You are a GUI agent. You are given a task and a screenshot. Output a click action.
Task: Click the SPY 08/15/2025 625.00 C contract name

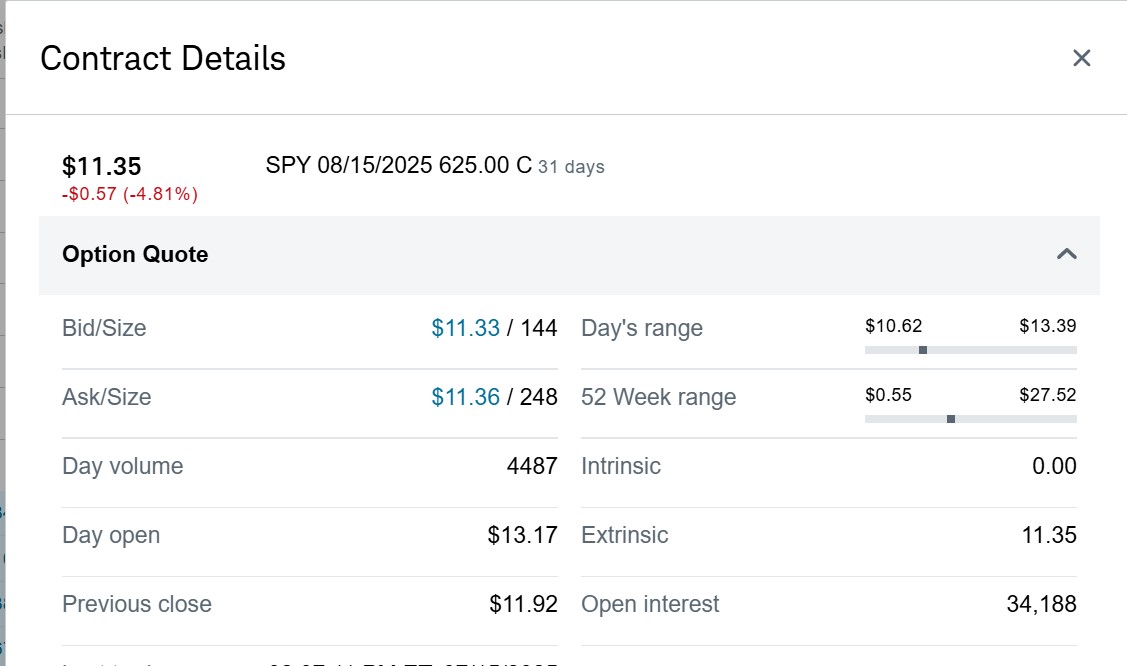(398, 166)
